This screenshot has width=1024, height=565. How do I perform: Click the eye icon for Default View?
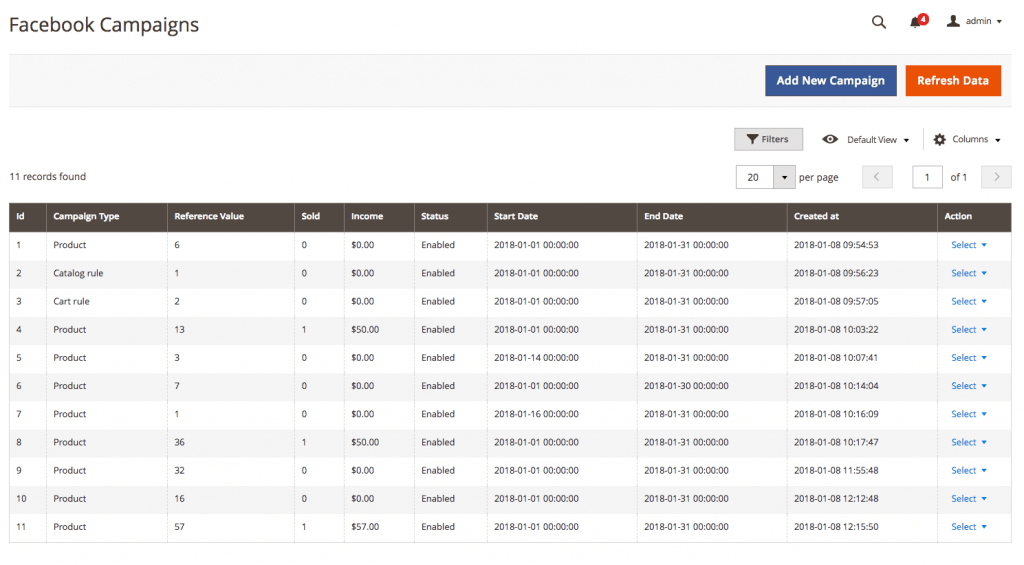coord(830,140)
